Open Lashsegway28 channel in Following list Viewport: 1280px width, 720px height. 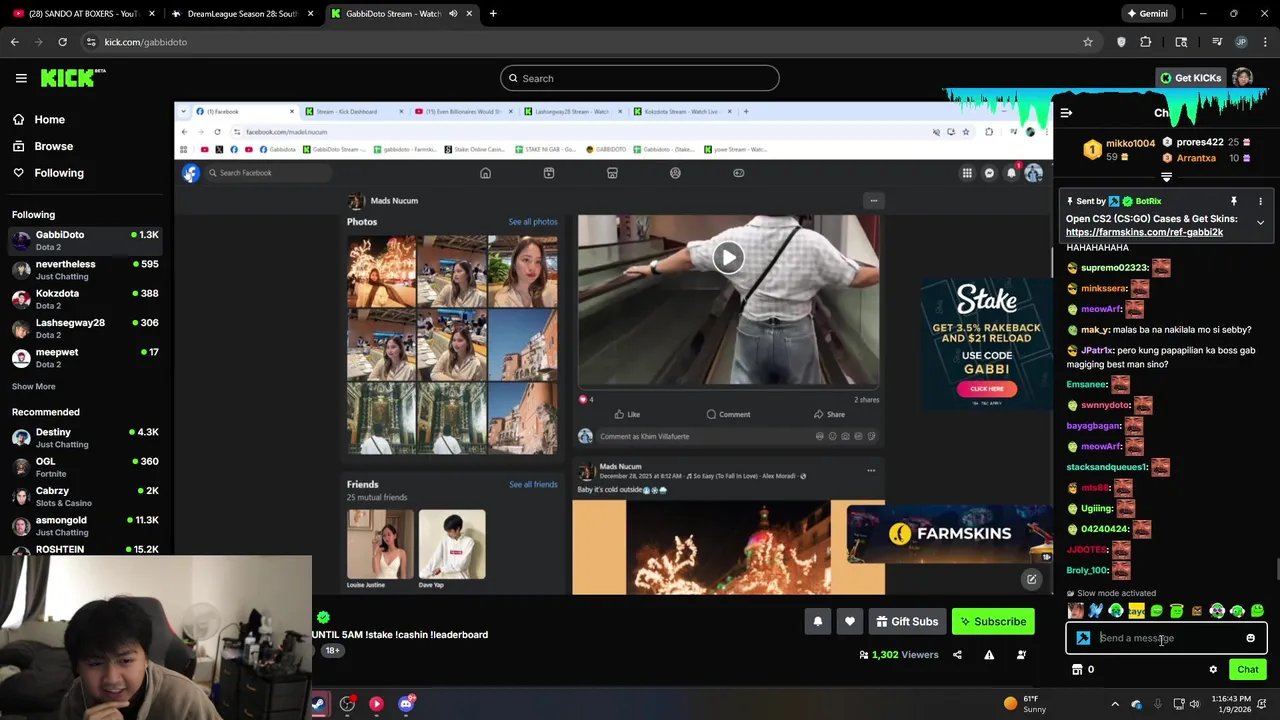tap(85, 328)
